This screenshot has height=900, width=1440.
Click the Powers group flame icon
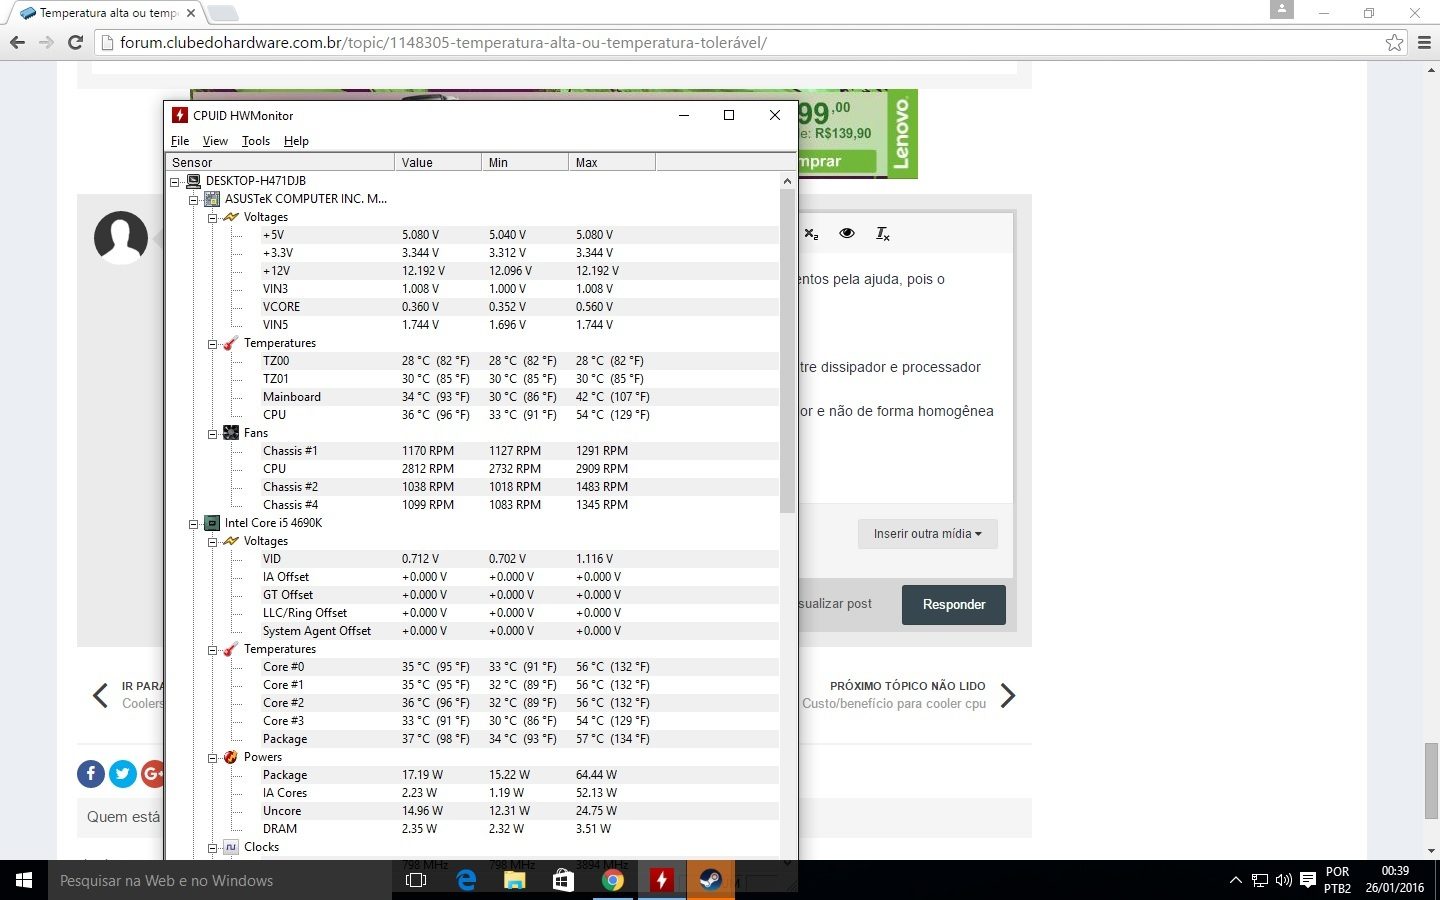click(231, 757)
